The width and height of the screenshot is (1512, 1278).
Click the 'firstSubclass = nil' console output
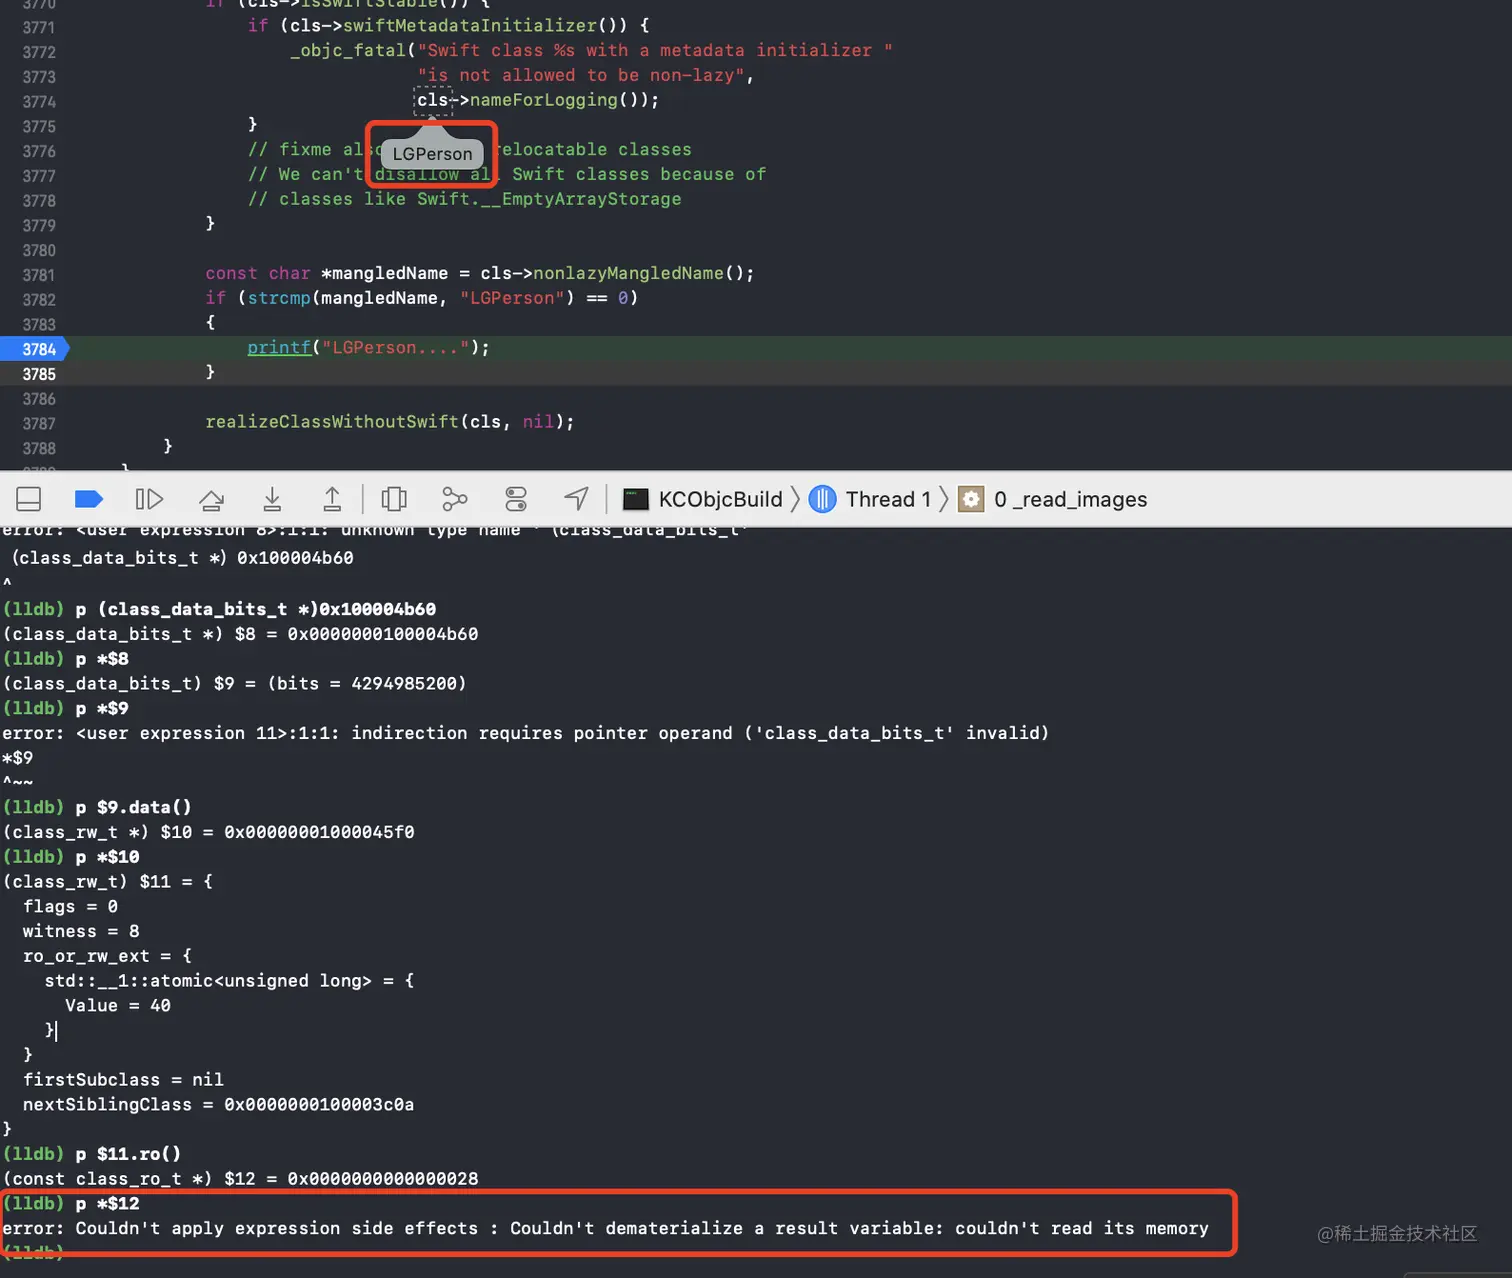coord(123,1080)
